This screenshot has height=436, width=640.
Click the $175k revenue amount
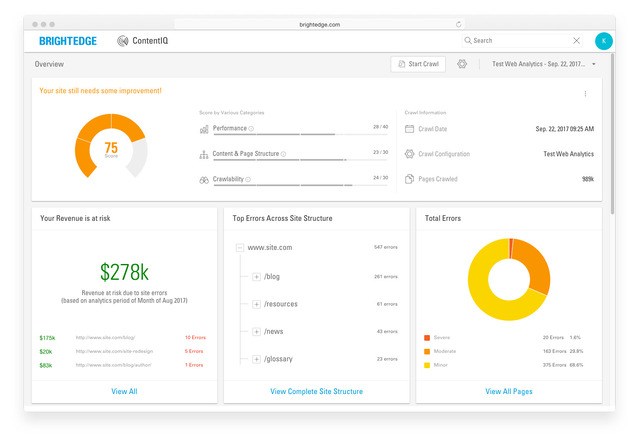point(47,338)
